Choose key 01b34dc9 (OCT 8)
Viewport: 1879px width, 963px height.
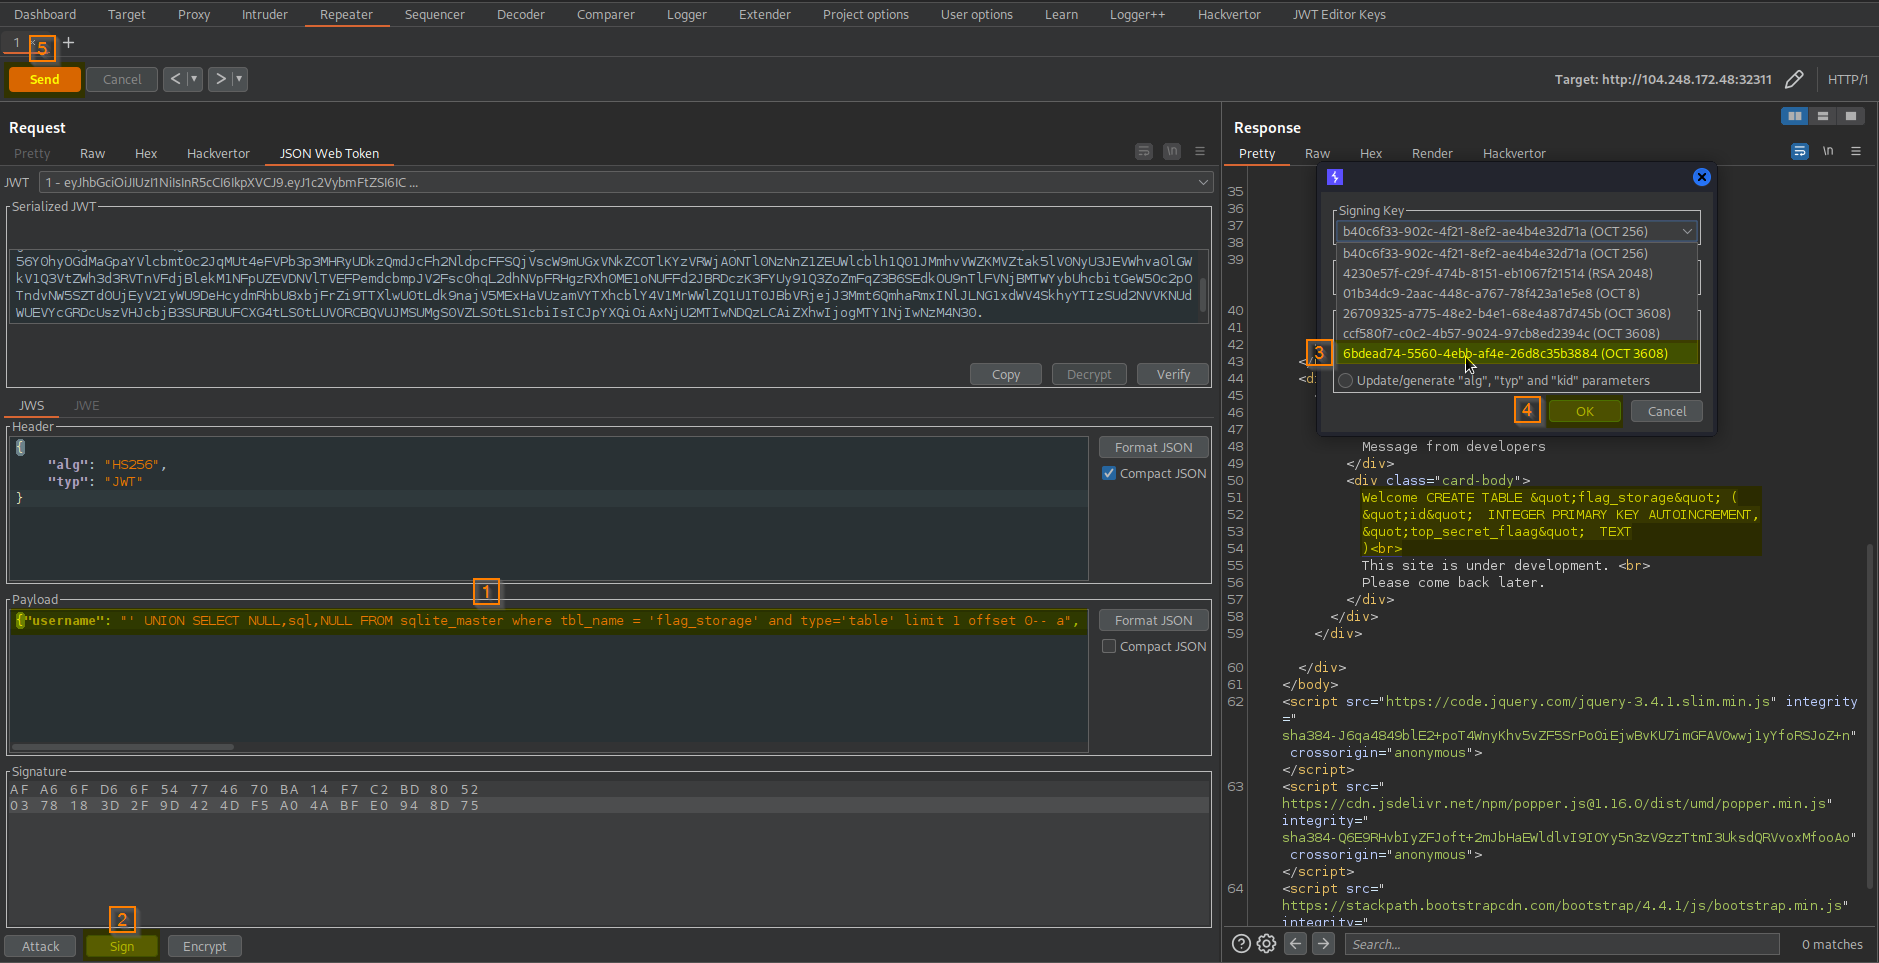pyautogui.click(x=1516, y=293)
